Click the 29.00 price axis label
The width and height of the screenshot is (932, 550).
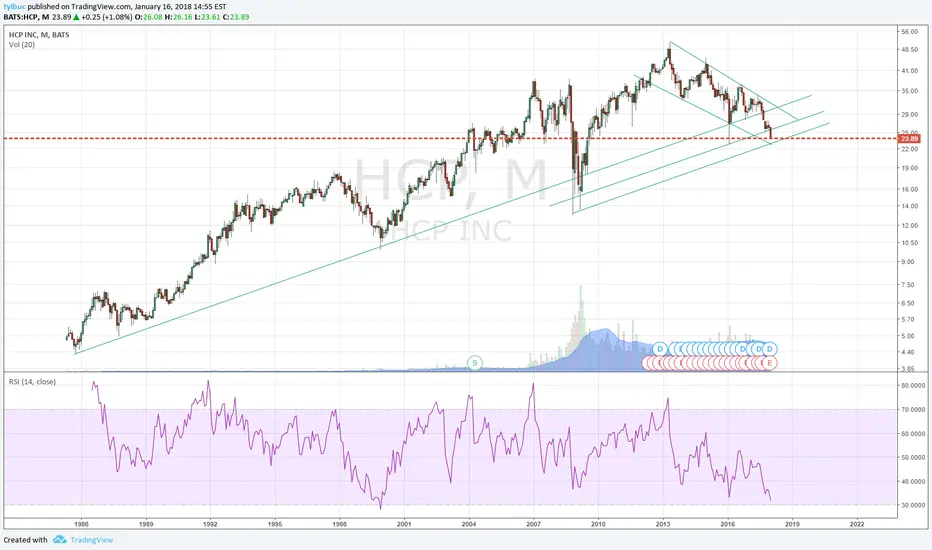point(909,114)
